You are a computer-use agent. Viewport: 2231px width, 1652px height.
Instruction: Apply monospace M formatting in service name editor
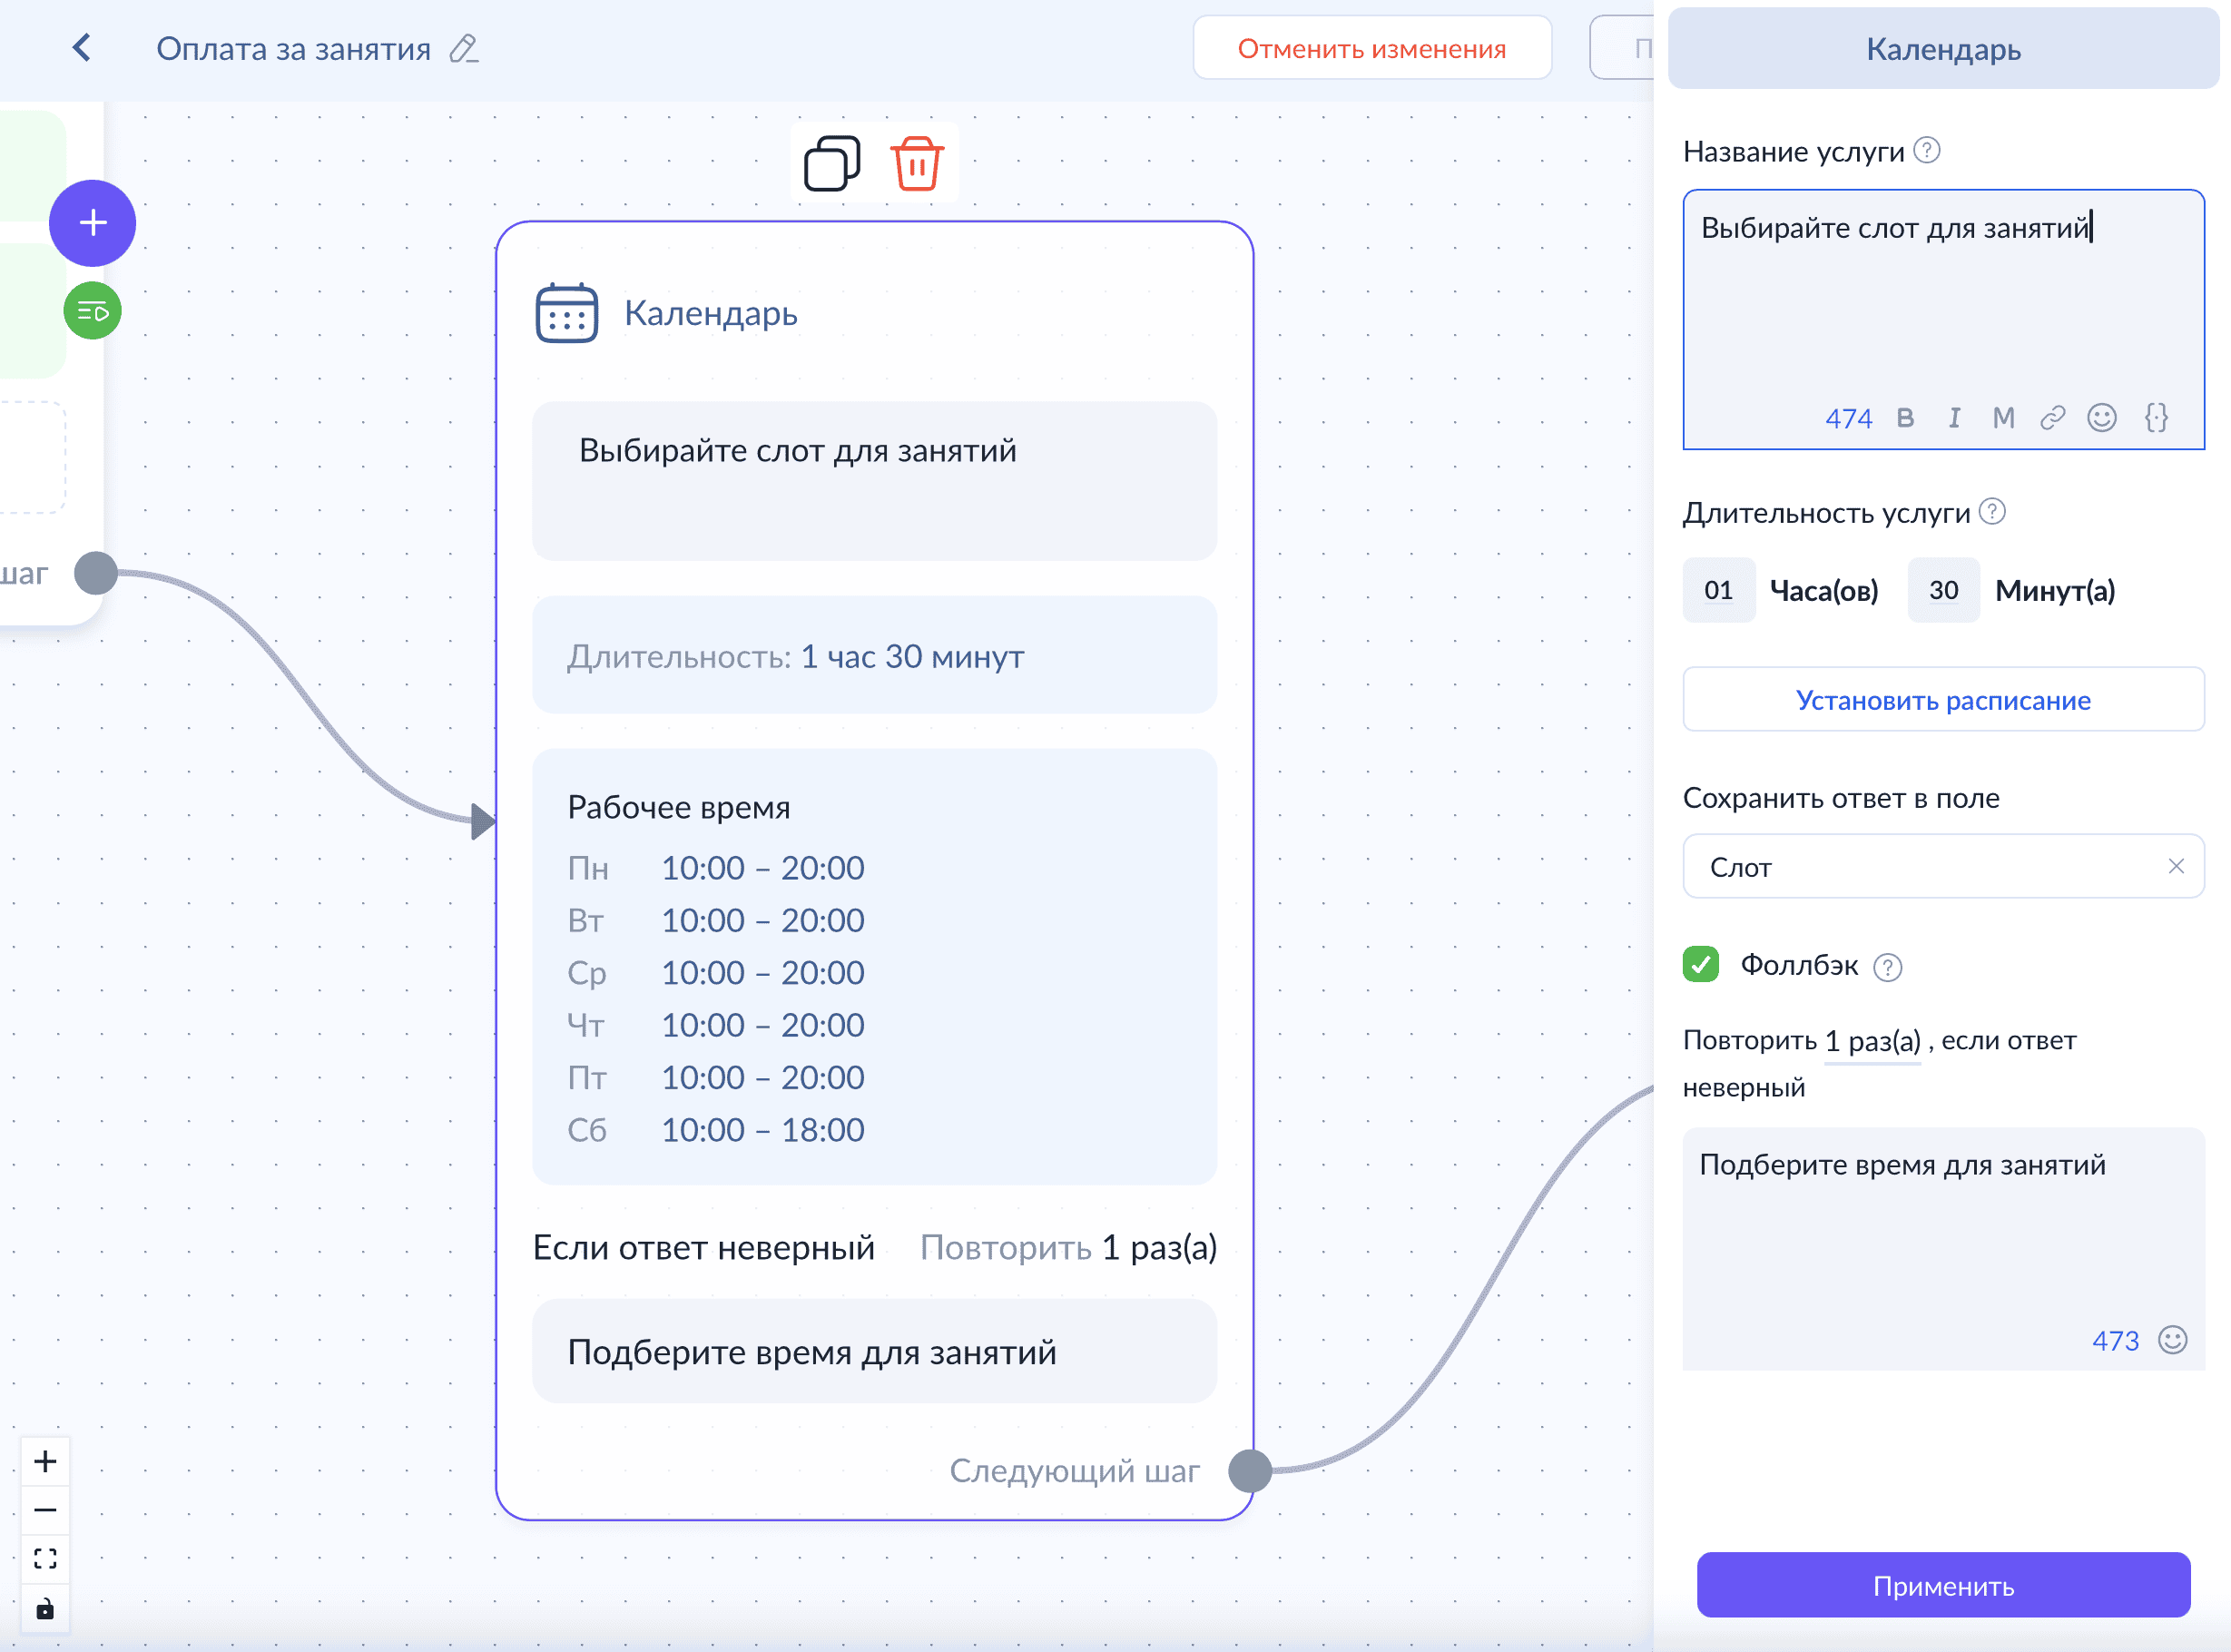coord(2003,418)
